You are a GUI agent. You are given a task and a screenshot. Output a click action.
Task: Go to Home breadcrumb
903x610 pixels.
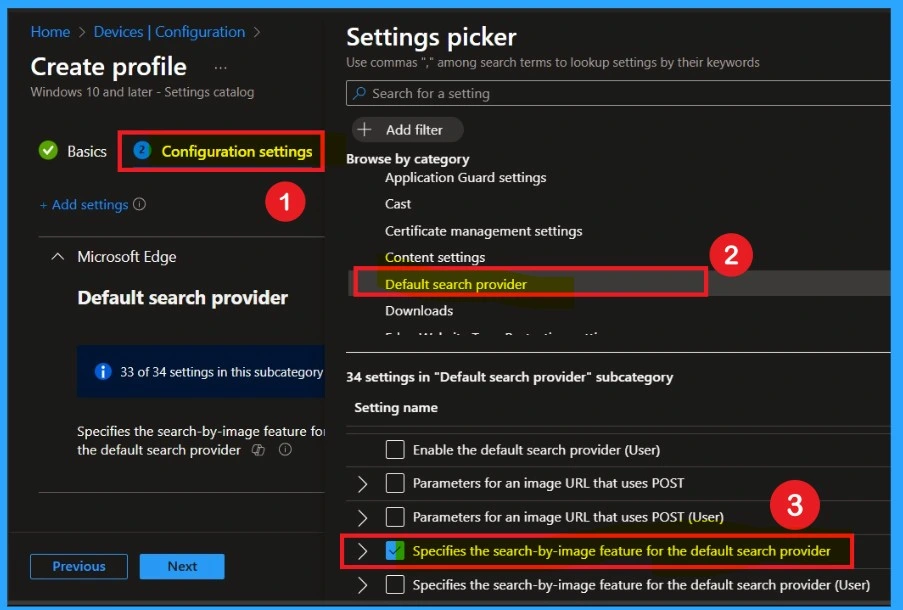50,32
